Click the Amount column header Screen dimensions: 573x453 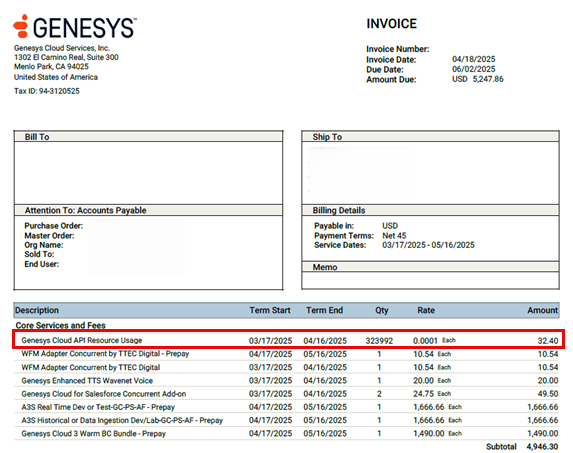point(542,310)
